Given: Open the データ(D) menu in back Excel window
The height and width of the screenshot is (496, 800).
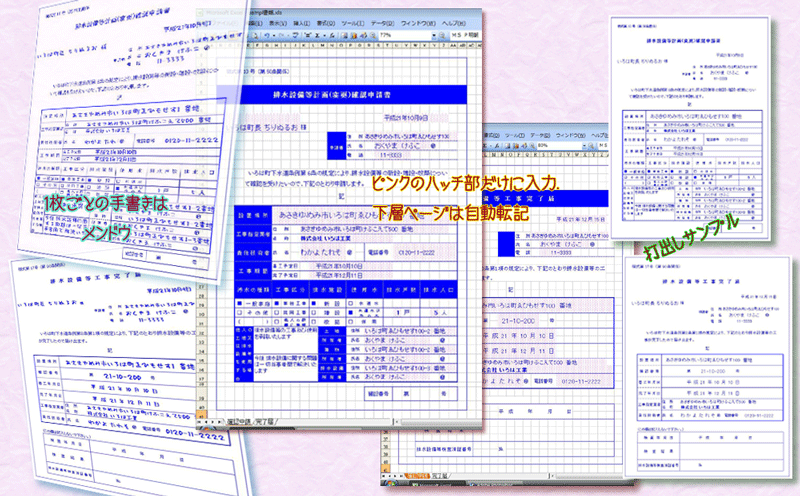Looking at the screenshot, I should [x=540, y=136].
